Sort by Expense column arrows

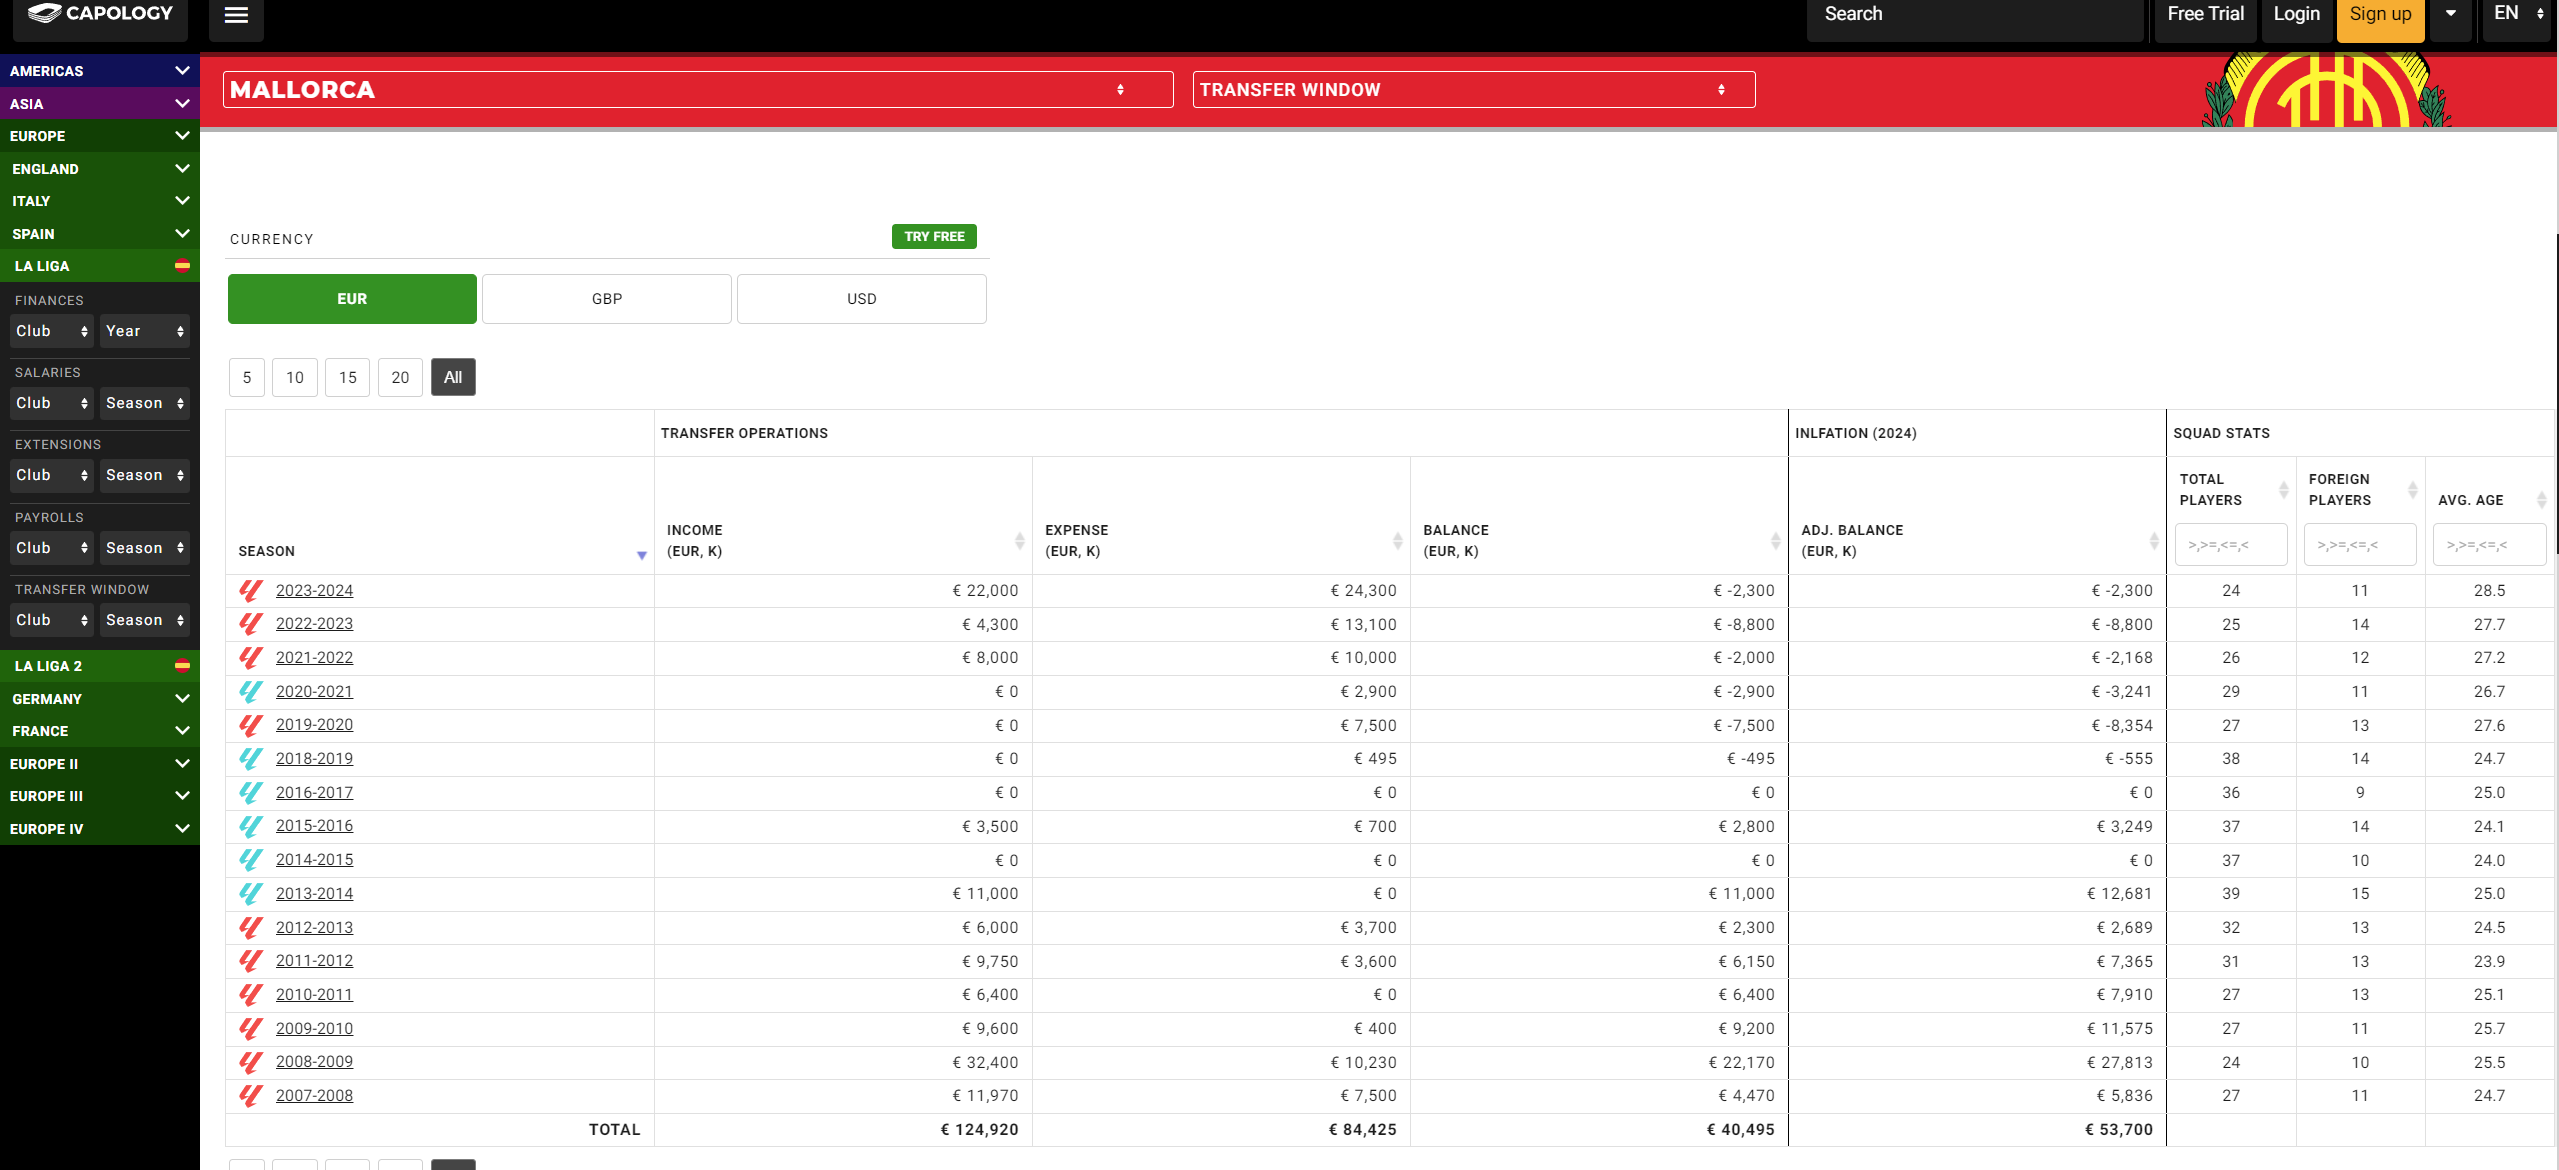[1398, 541]
